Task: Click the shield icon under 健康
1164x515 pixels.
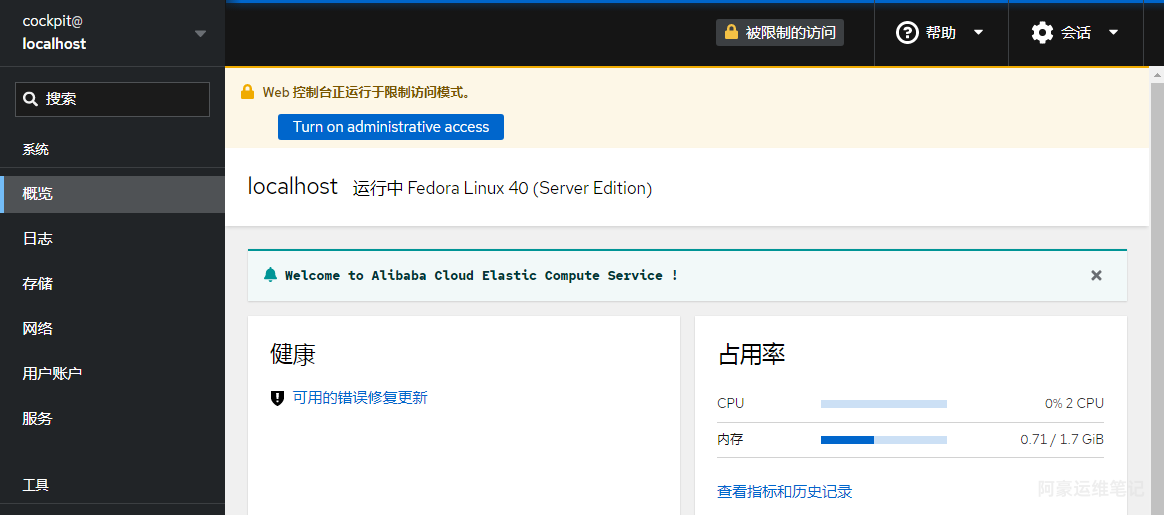Action: pyautogui.click(x=278, y=398)
